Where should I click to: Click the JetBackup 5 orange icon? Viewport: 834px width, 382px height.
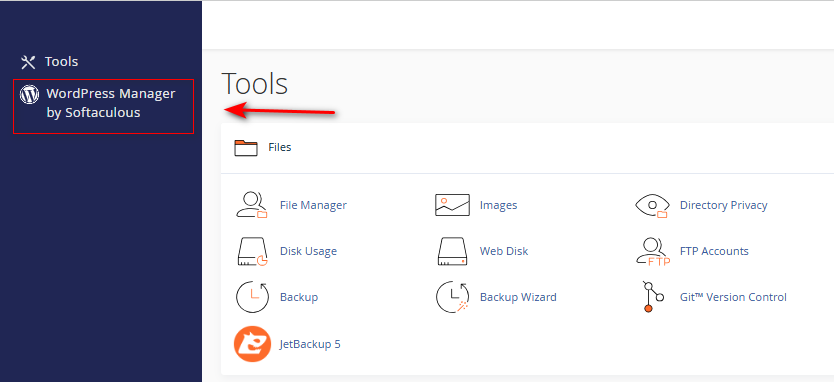pyautogui.click(x=252, y=344)
